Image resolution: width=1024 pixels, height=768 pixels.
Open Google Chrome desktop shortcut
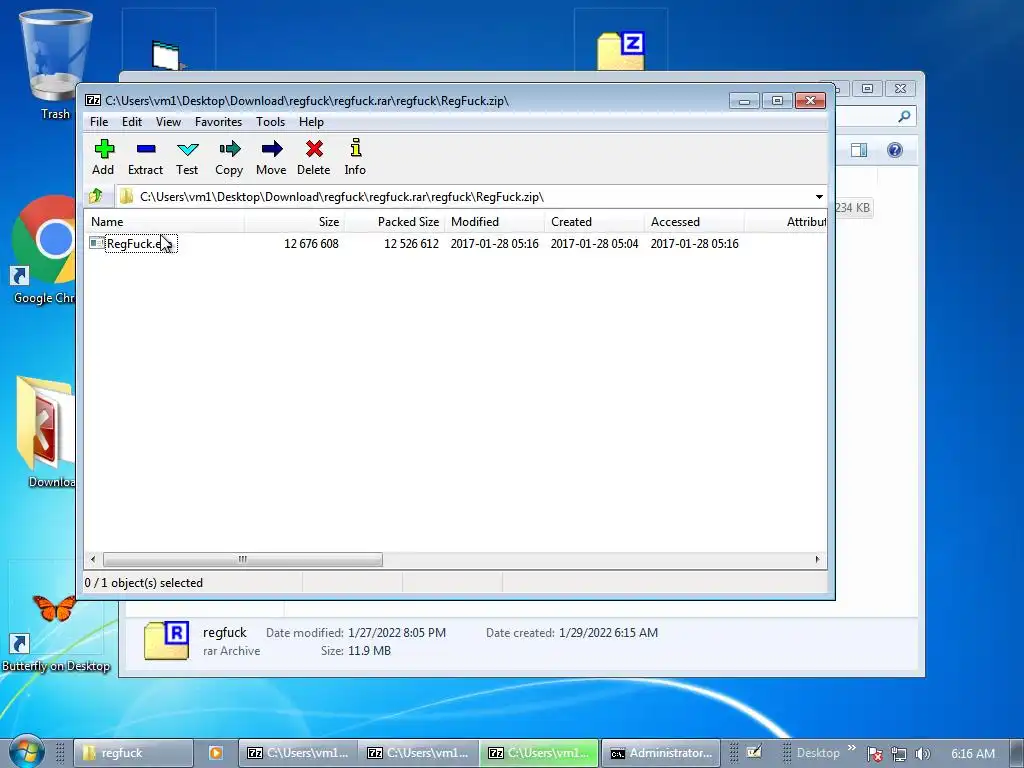coord(43,249)
